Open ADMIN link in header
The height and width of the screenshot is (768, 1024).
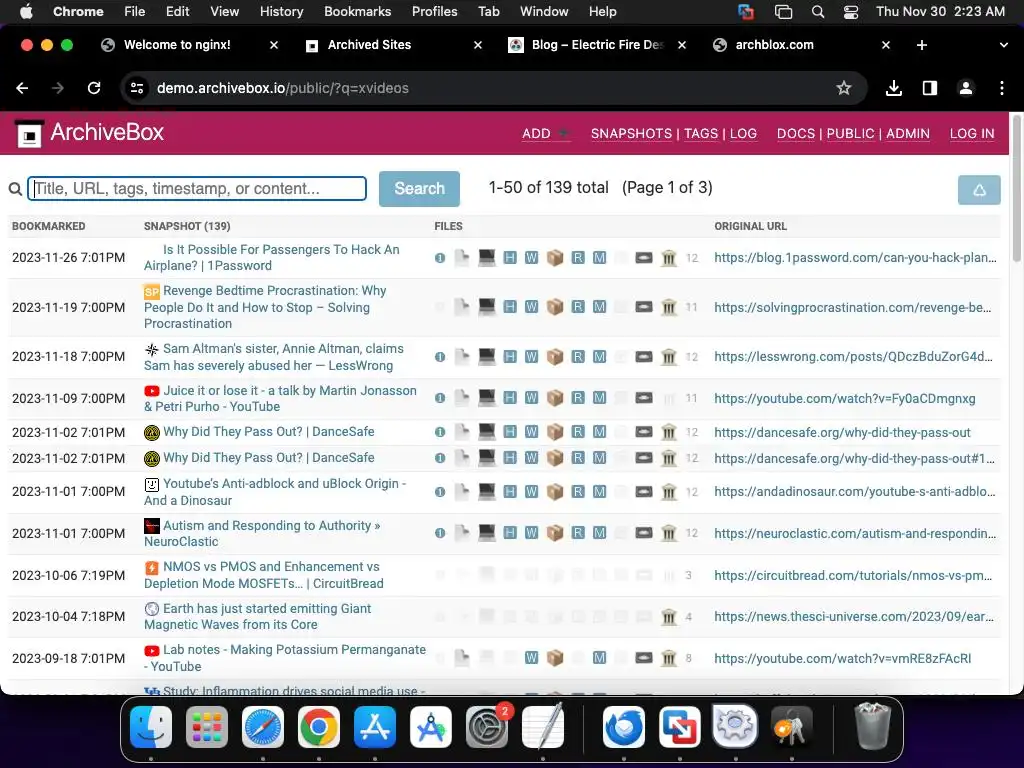pyautogui.click(x=908, y=133)
